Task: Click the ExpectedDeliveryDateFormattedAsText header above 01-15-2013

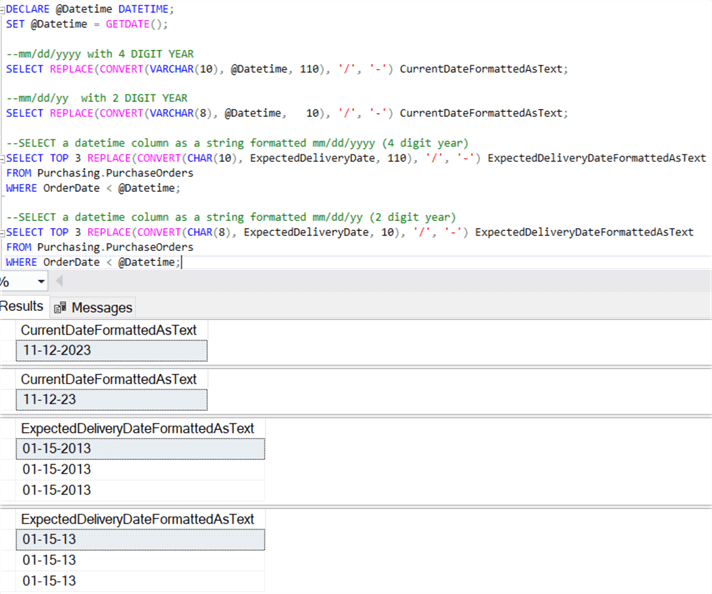Action: (138, 428)
